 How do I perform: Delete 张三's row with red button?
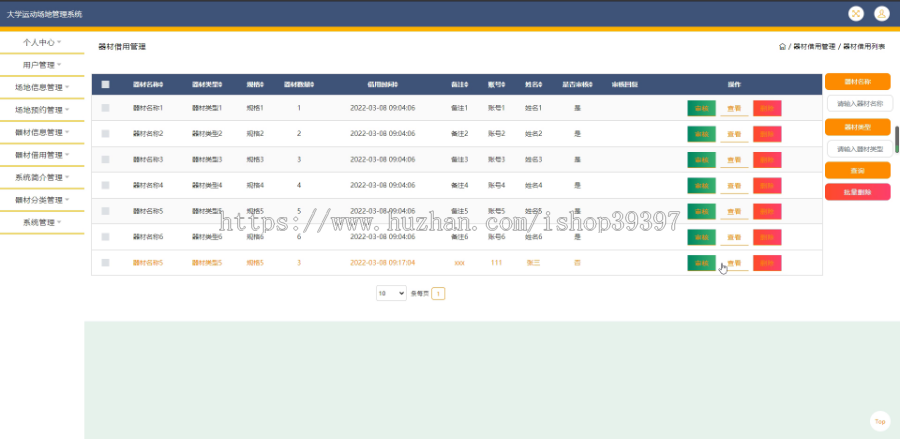pyautogui.click(x=767, y=263)
